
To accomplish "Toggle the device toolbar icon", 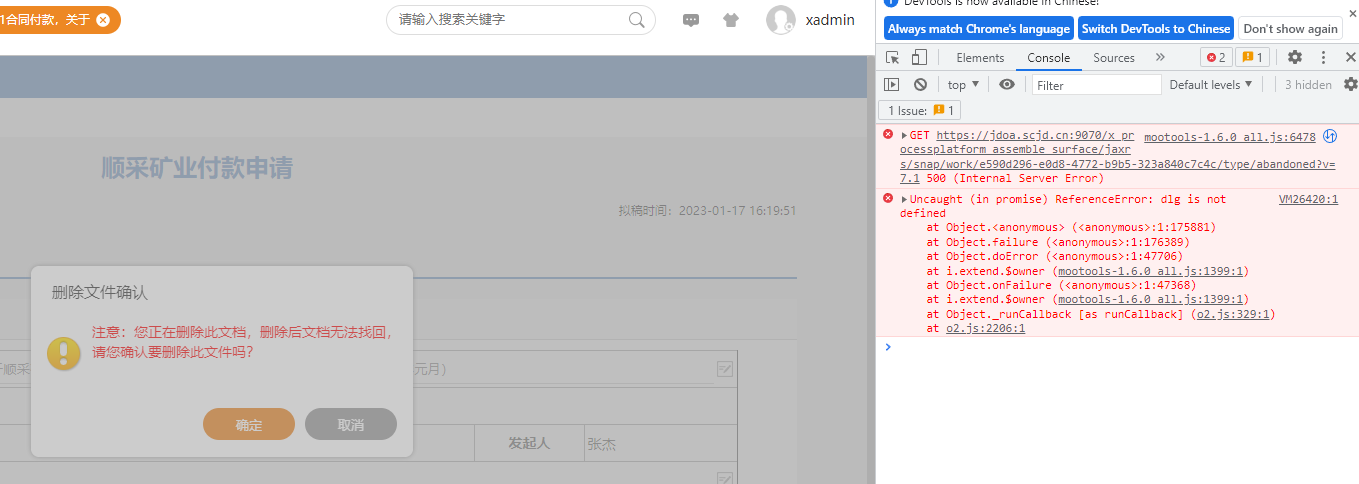I will [x=919, y=57].
